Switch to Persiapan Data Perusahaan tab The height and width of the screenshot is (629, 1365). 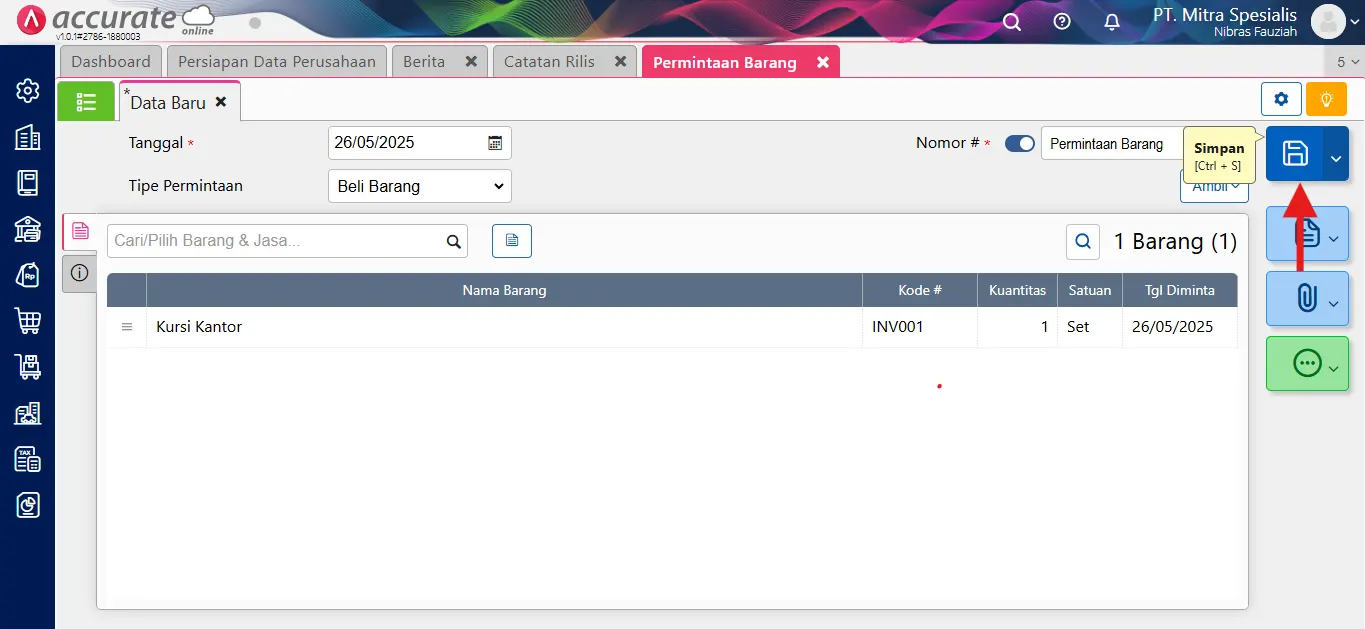tap(276, 62)
